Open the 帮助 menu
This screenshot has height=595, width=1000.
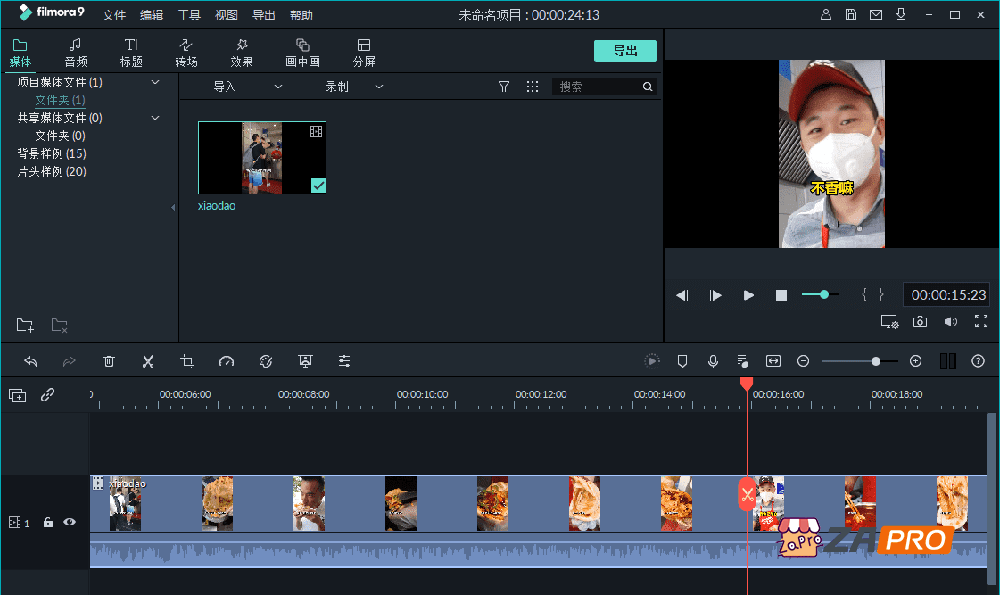302,15
